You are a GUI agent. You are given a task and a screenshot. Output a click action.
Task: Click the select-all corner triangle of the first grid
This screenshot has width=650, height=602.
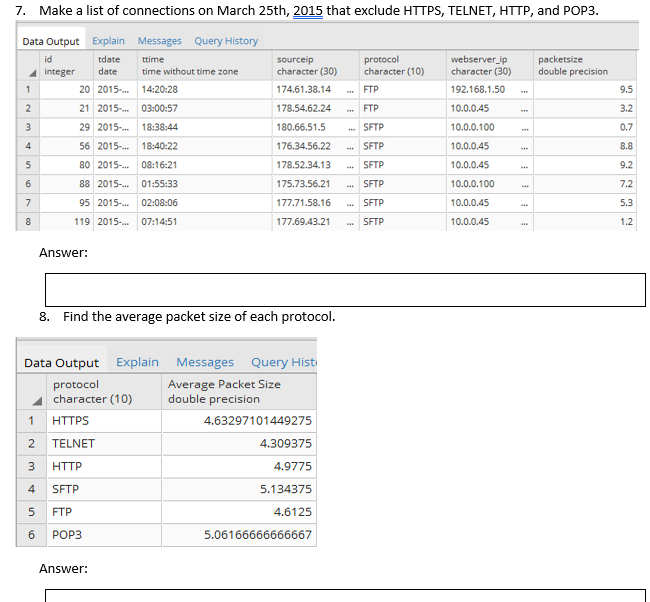(32, 73)
